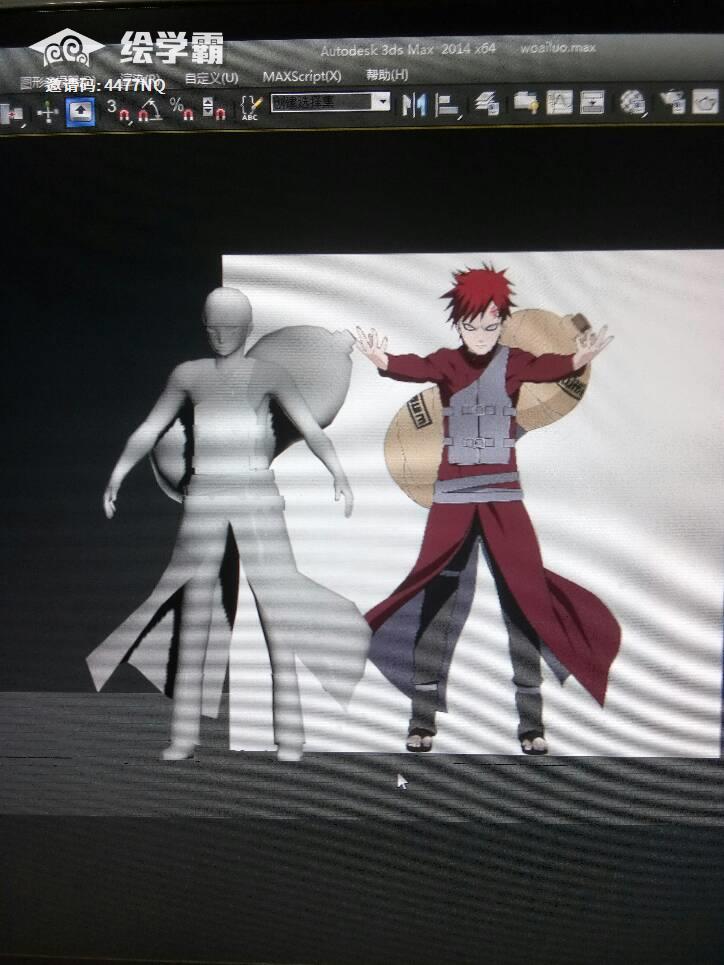Open the Schematic View

click(592, 102)
